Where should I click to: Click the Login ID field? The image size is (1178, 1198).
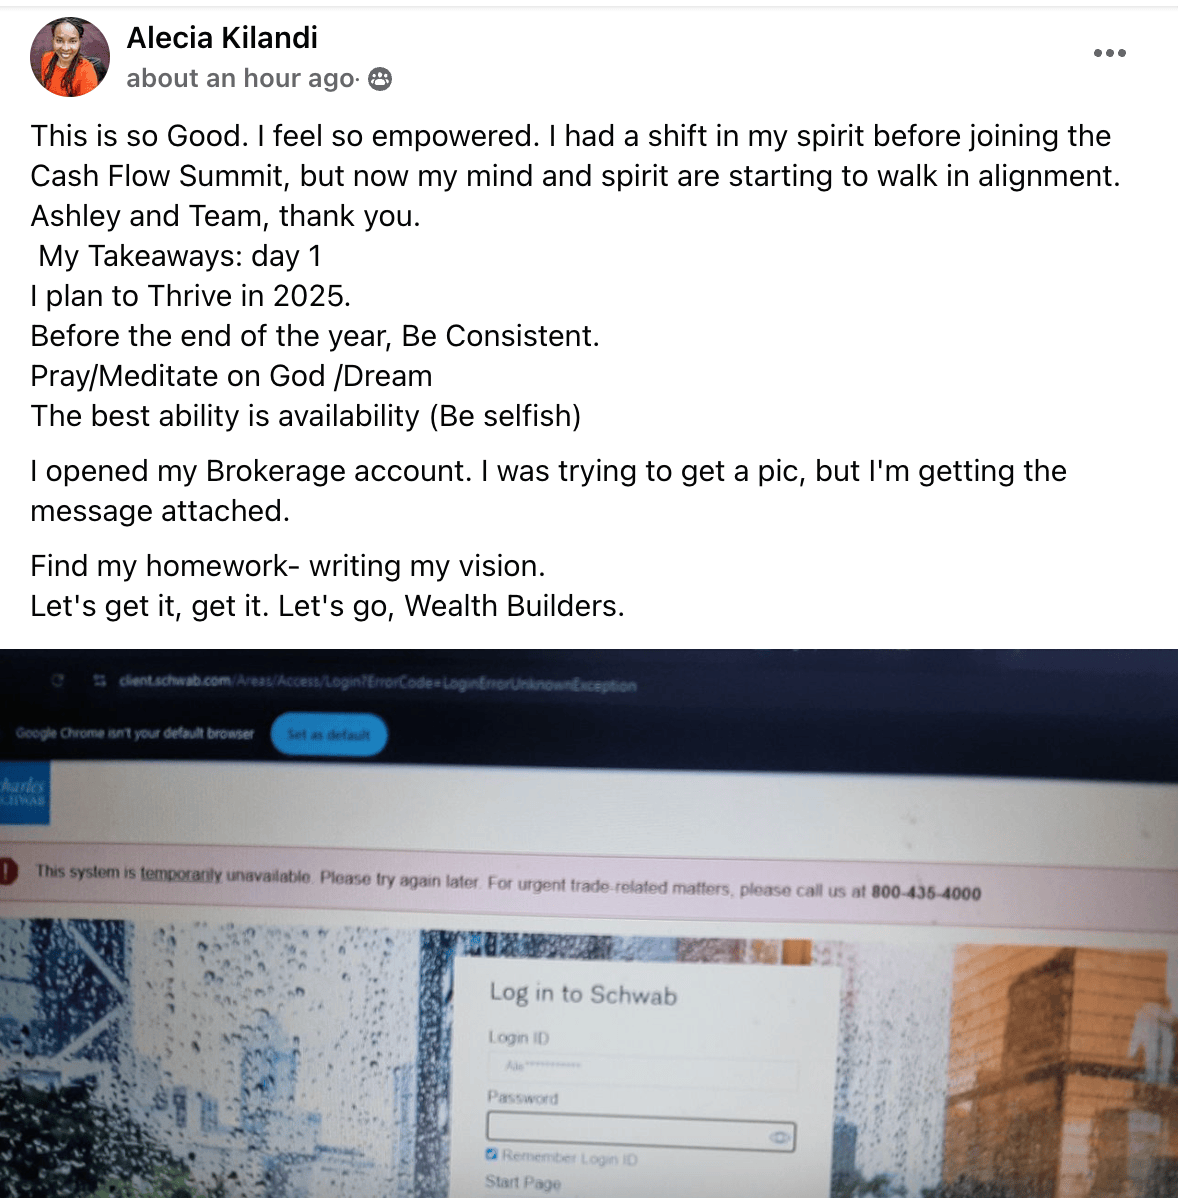click(642, 1066)
